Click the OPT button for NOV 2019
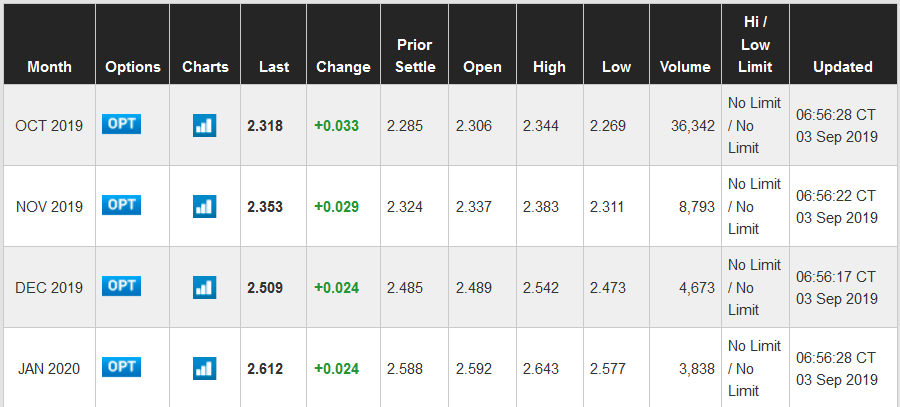900x407 pixels. 121,205
